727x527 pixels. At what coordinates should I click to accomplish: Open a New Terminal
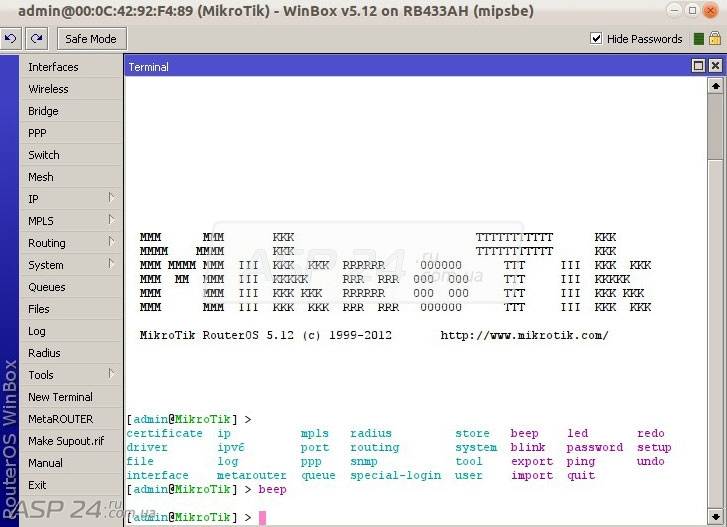coord(71,397)
